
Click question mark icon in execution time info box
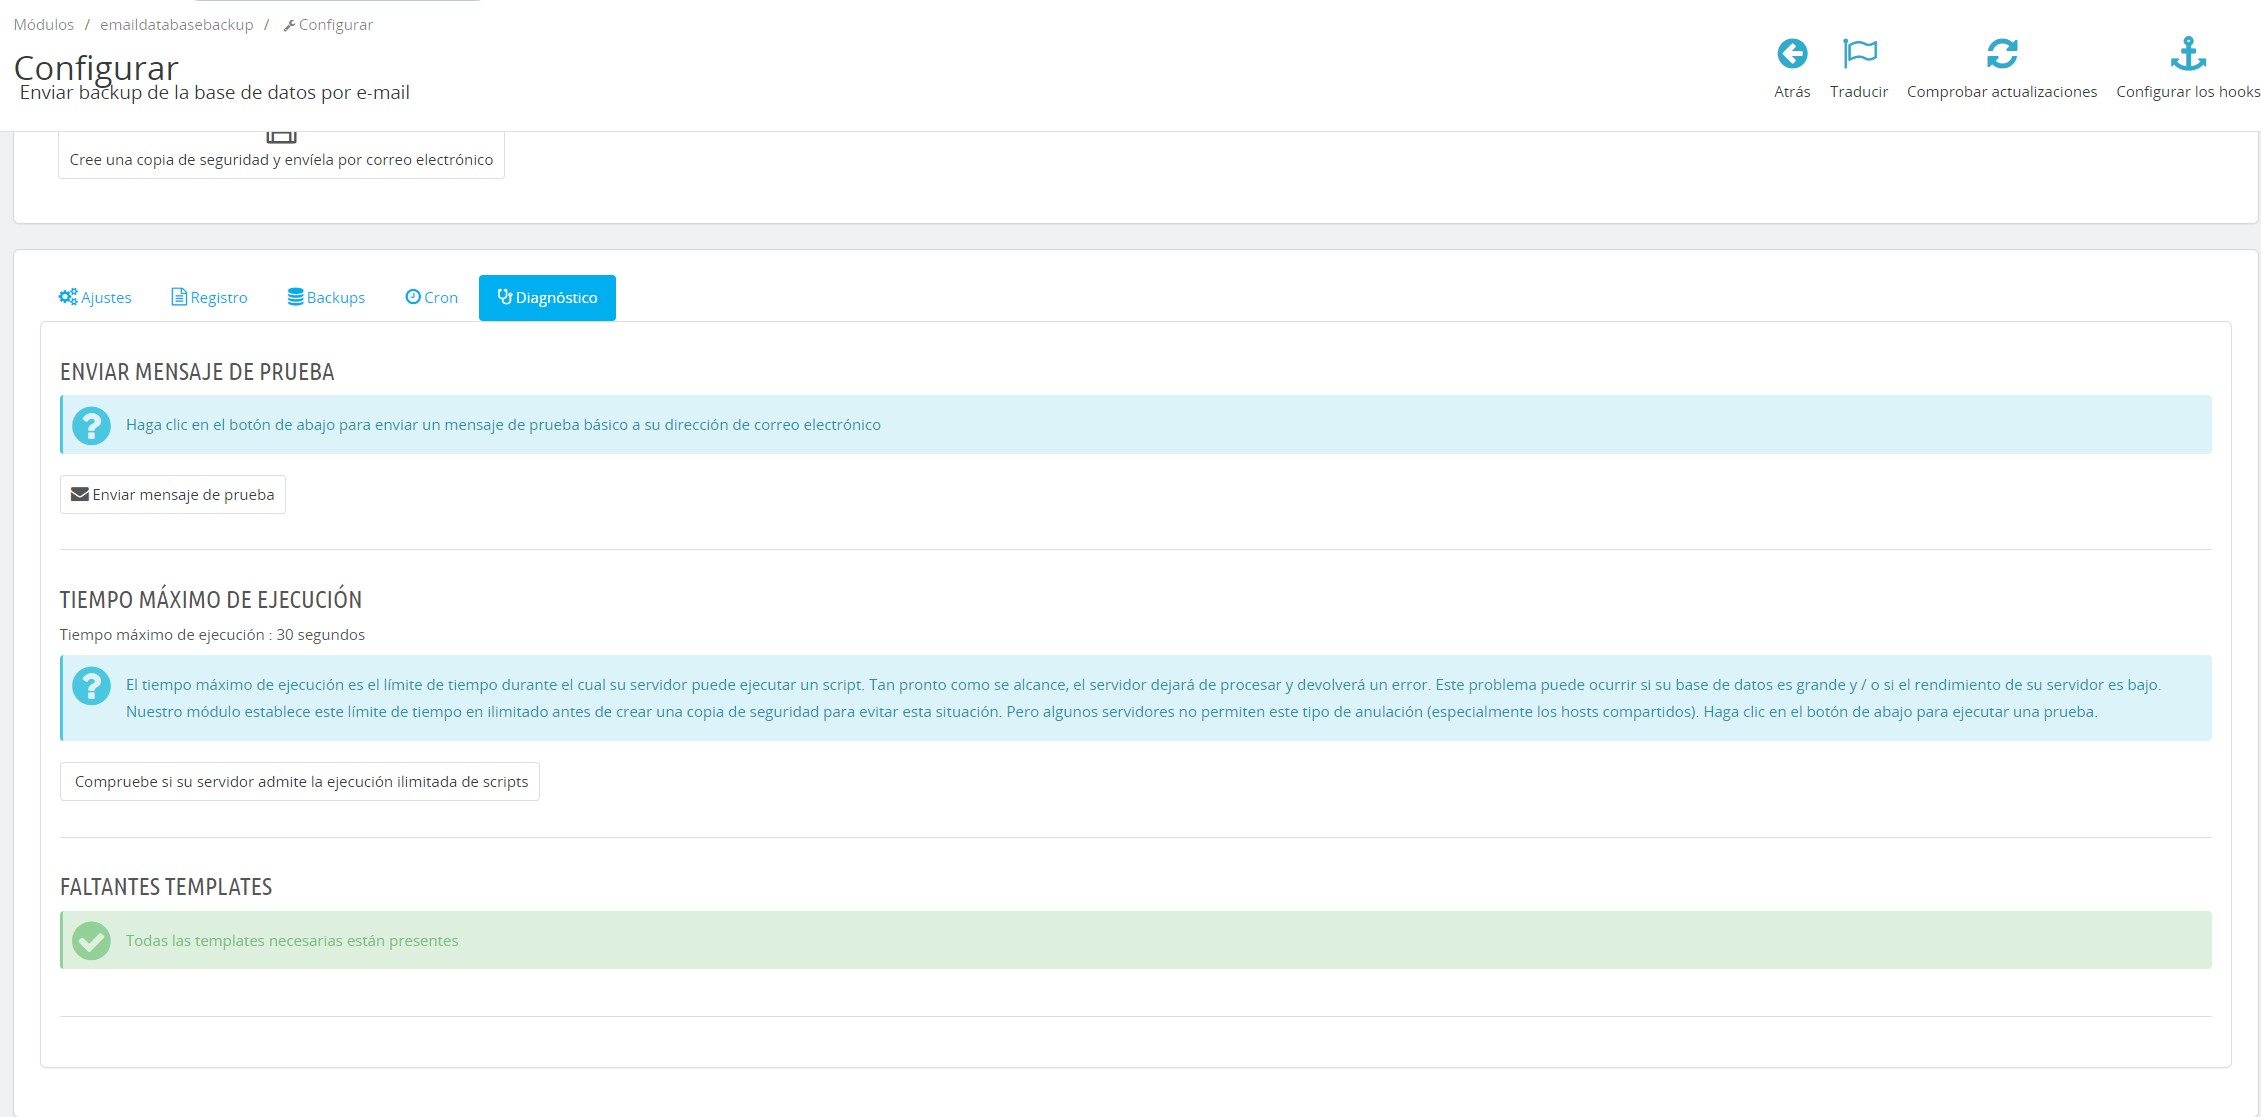(91, 686)
